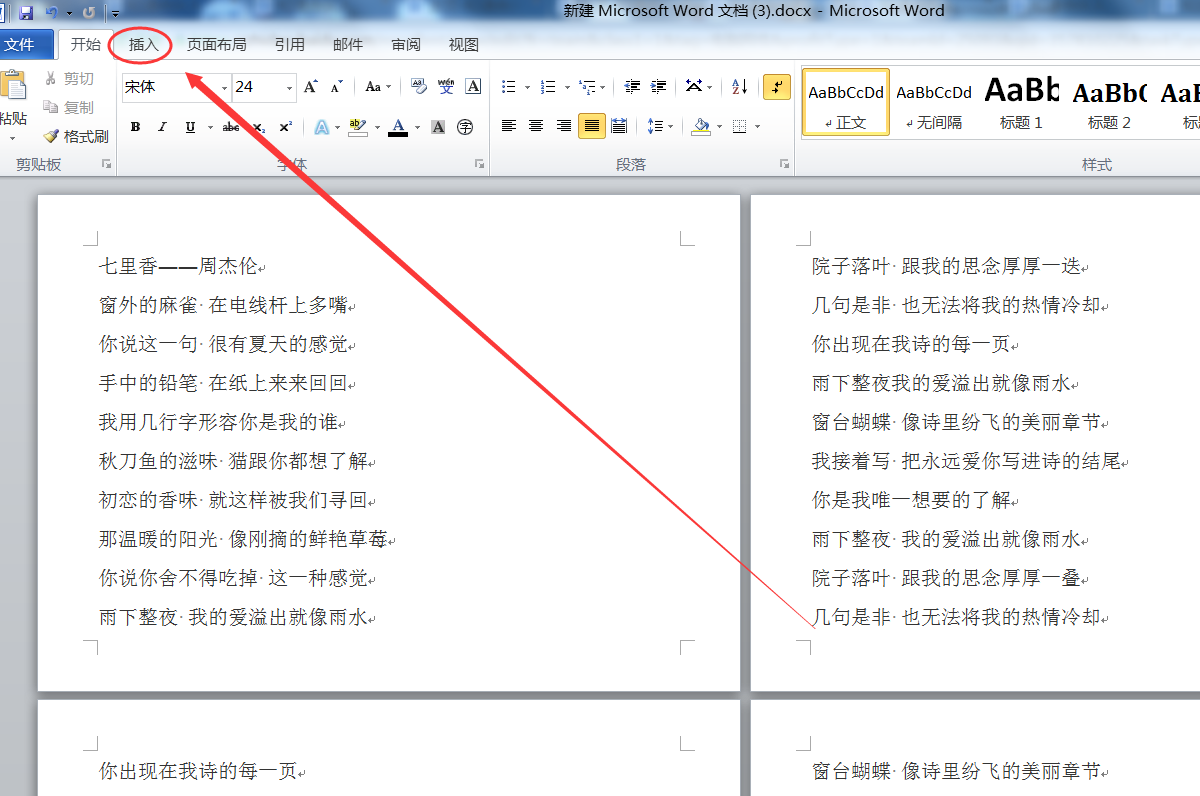The width and height of the screenshot is (1200, 796).
Task: Open the font size 24 dropdown
Action: point(289,87)
